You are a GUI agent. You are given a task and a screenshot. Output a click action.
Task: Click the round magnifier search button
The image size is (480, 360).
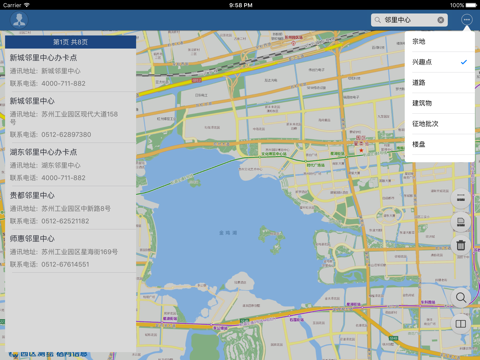pyautogui.click(x=461, y=297)
